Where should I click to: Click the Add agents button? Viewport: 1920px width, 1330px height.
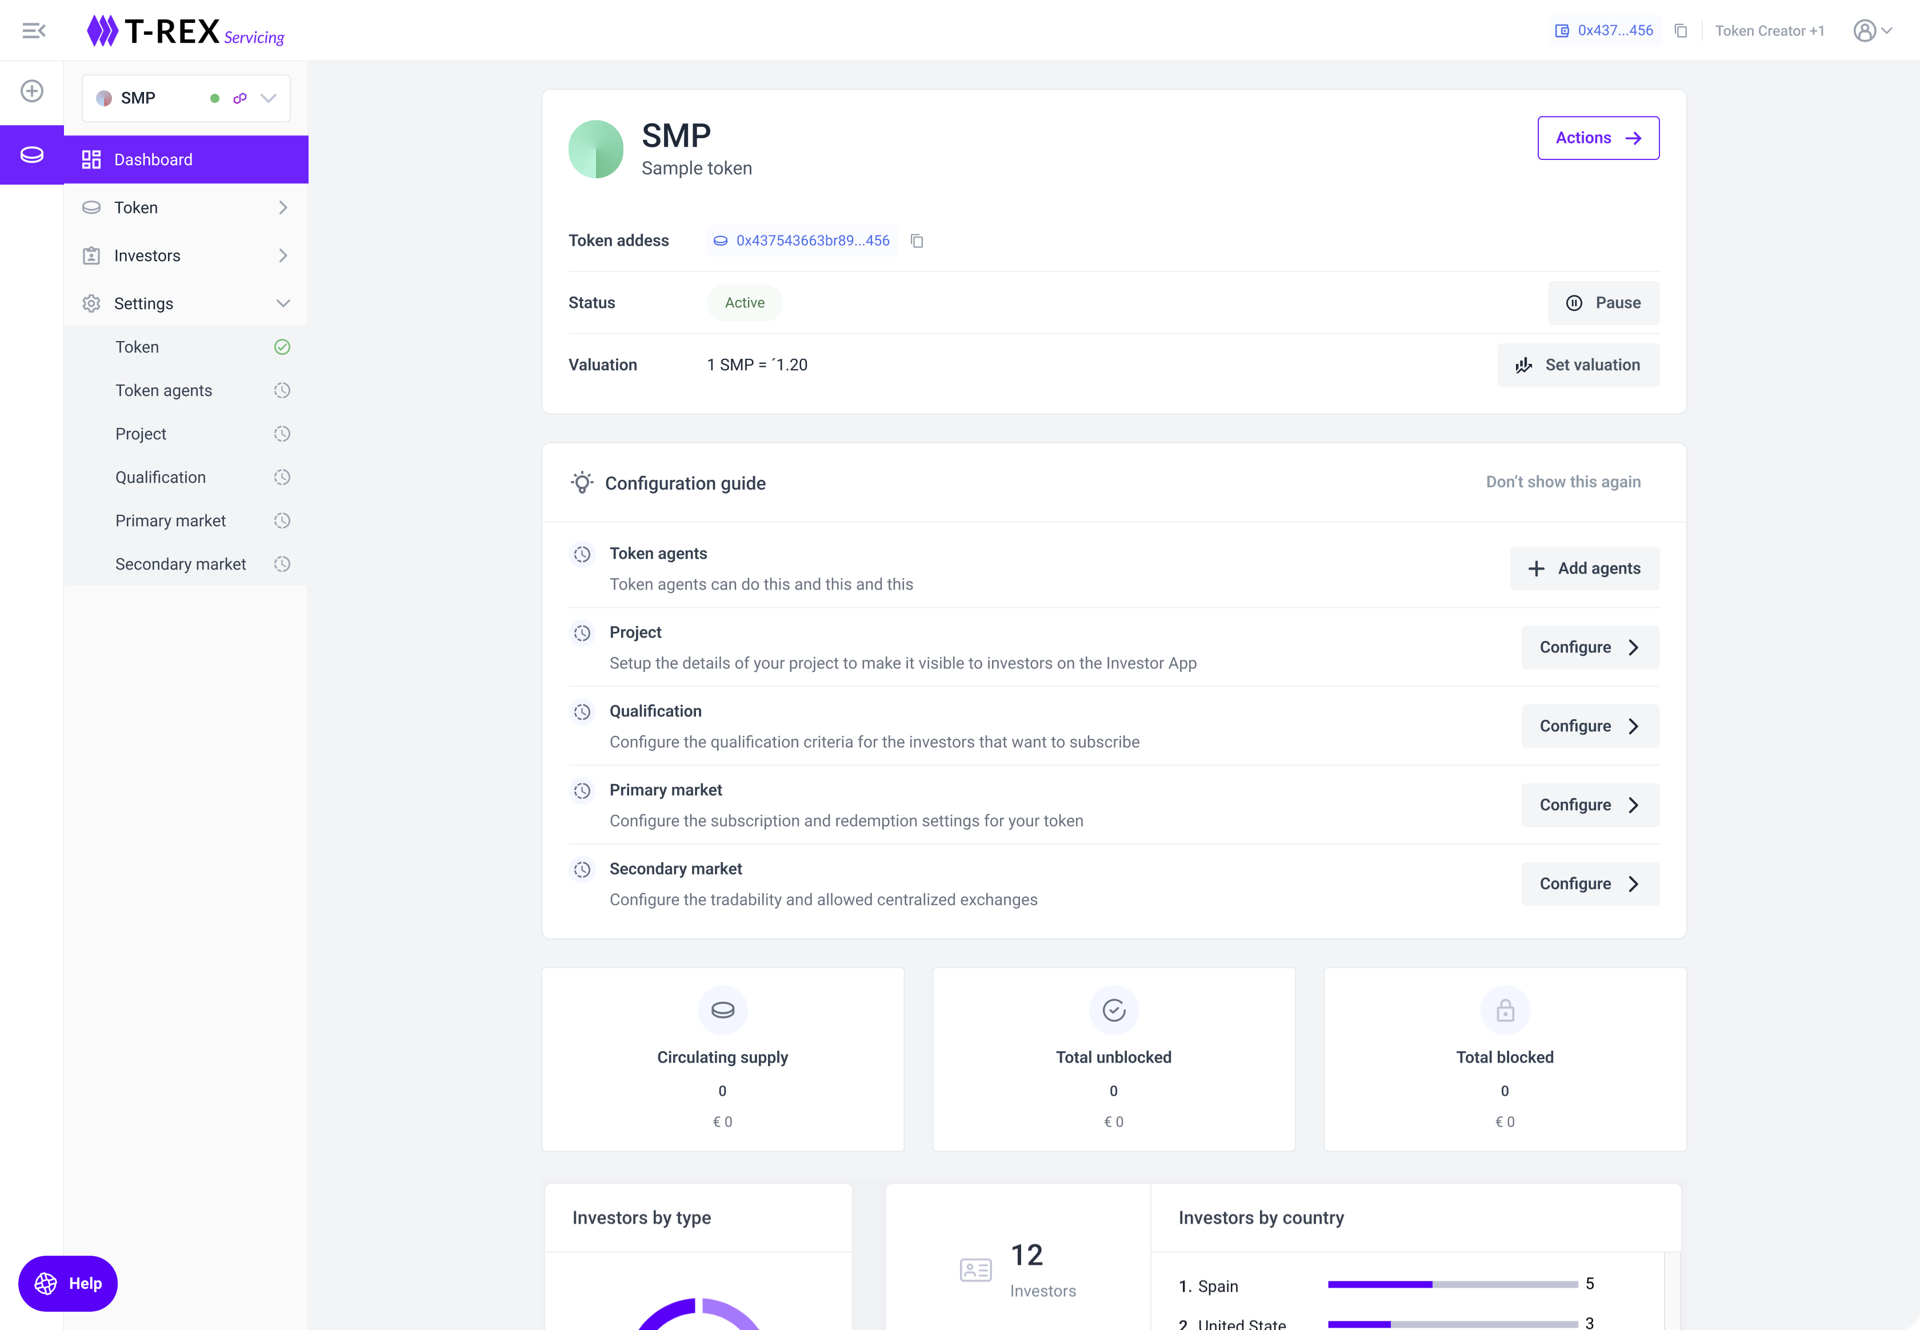pyautogui.click(x=1583, y=568)
